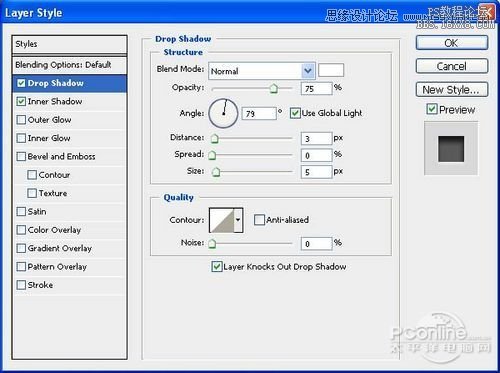Click the New Style button

pyautogui.click(x=452, y=90)
